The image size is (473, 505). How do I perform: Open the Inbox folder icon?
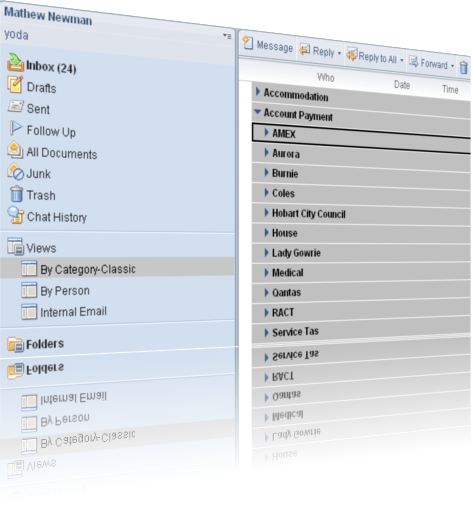pos(15,62)
